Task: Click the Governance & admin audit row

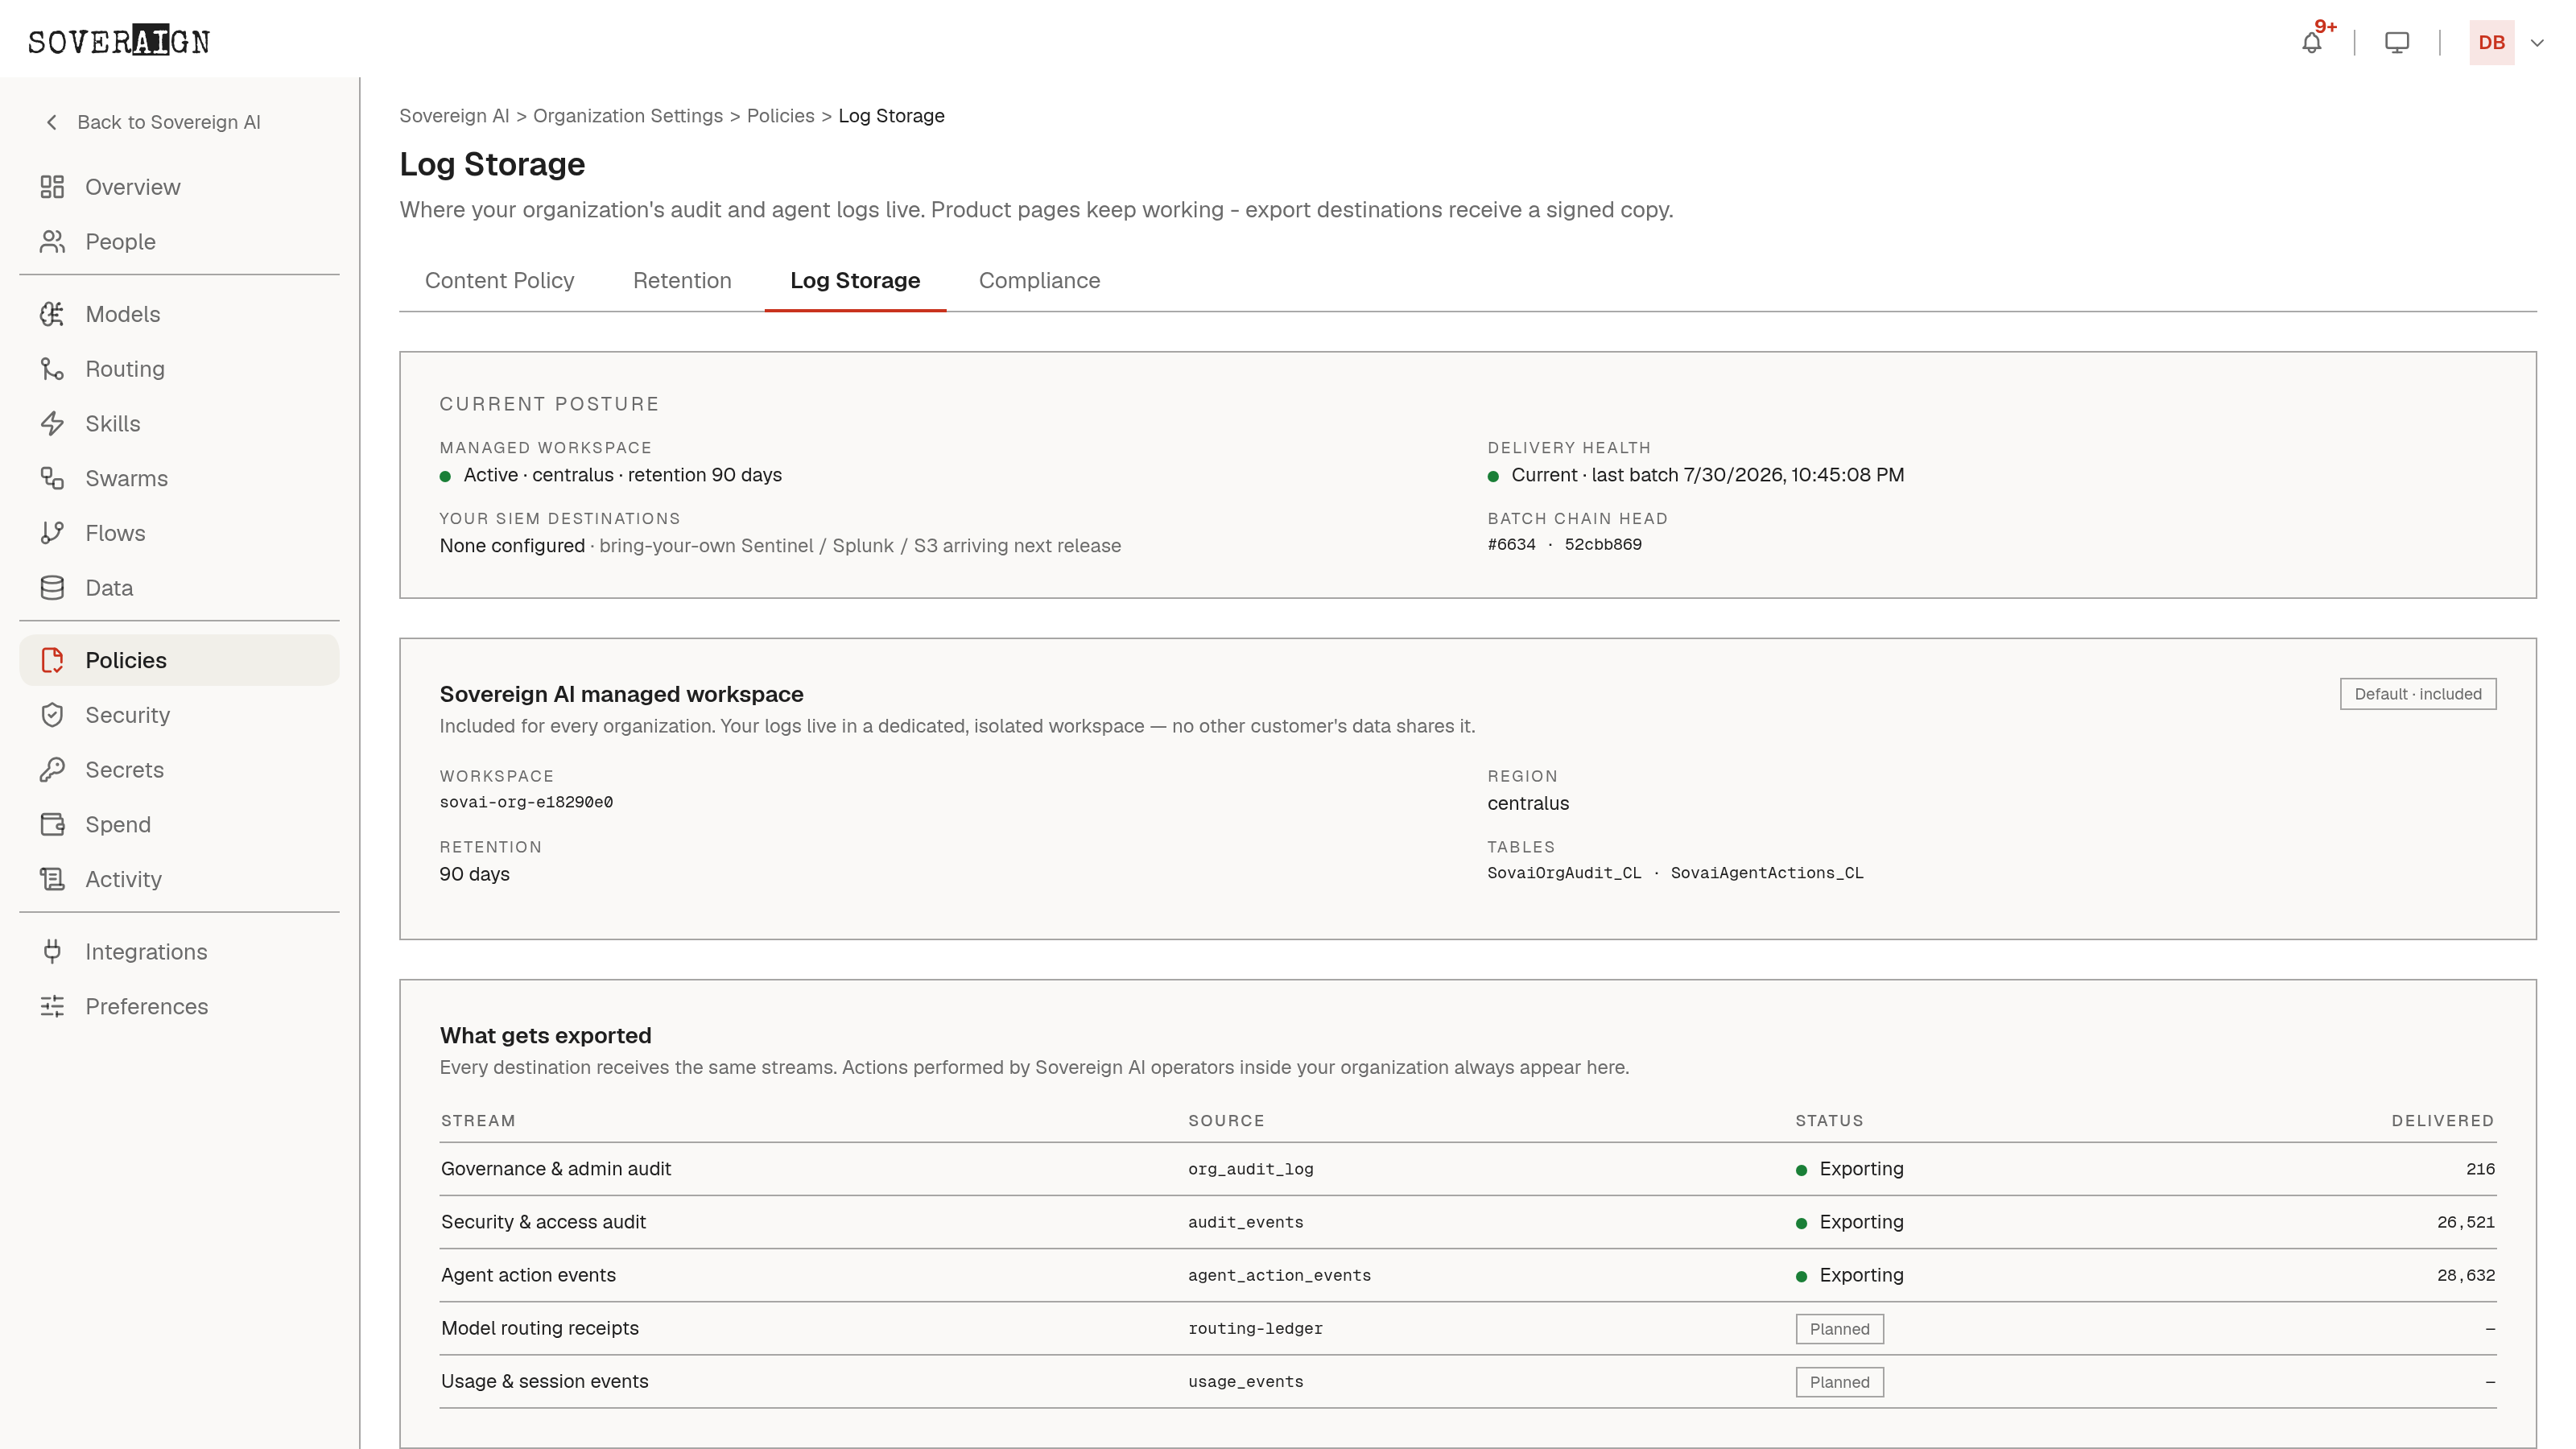Action: (x=1467, y=1169)
